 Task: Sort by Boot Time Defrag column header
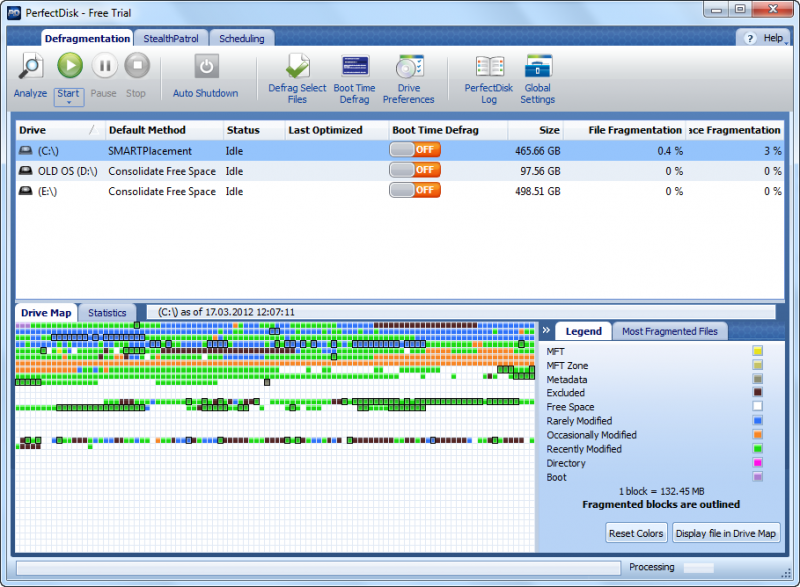[x=448, y=130]
